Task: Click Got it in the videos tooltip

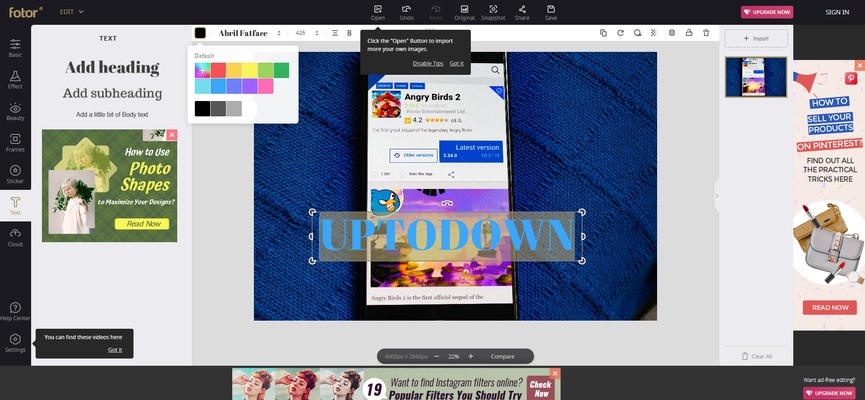Action: pyautogui.click(x=115, y=350)
